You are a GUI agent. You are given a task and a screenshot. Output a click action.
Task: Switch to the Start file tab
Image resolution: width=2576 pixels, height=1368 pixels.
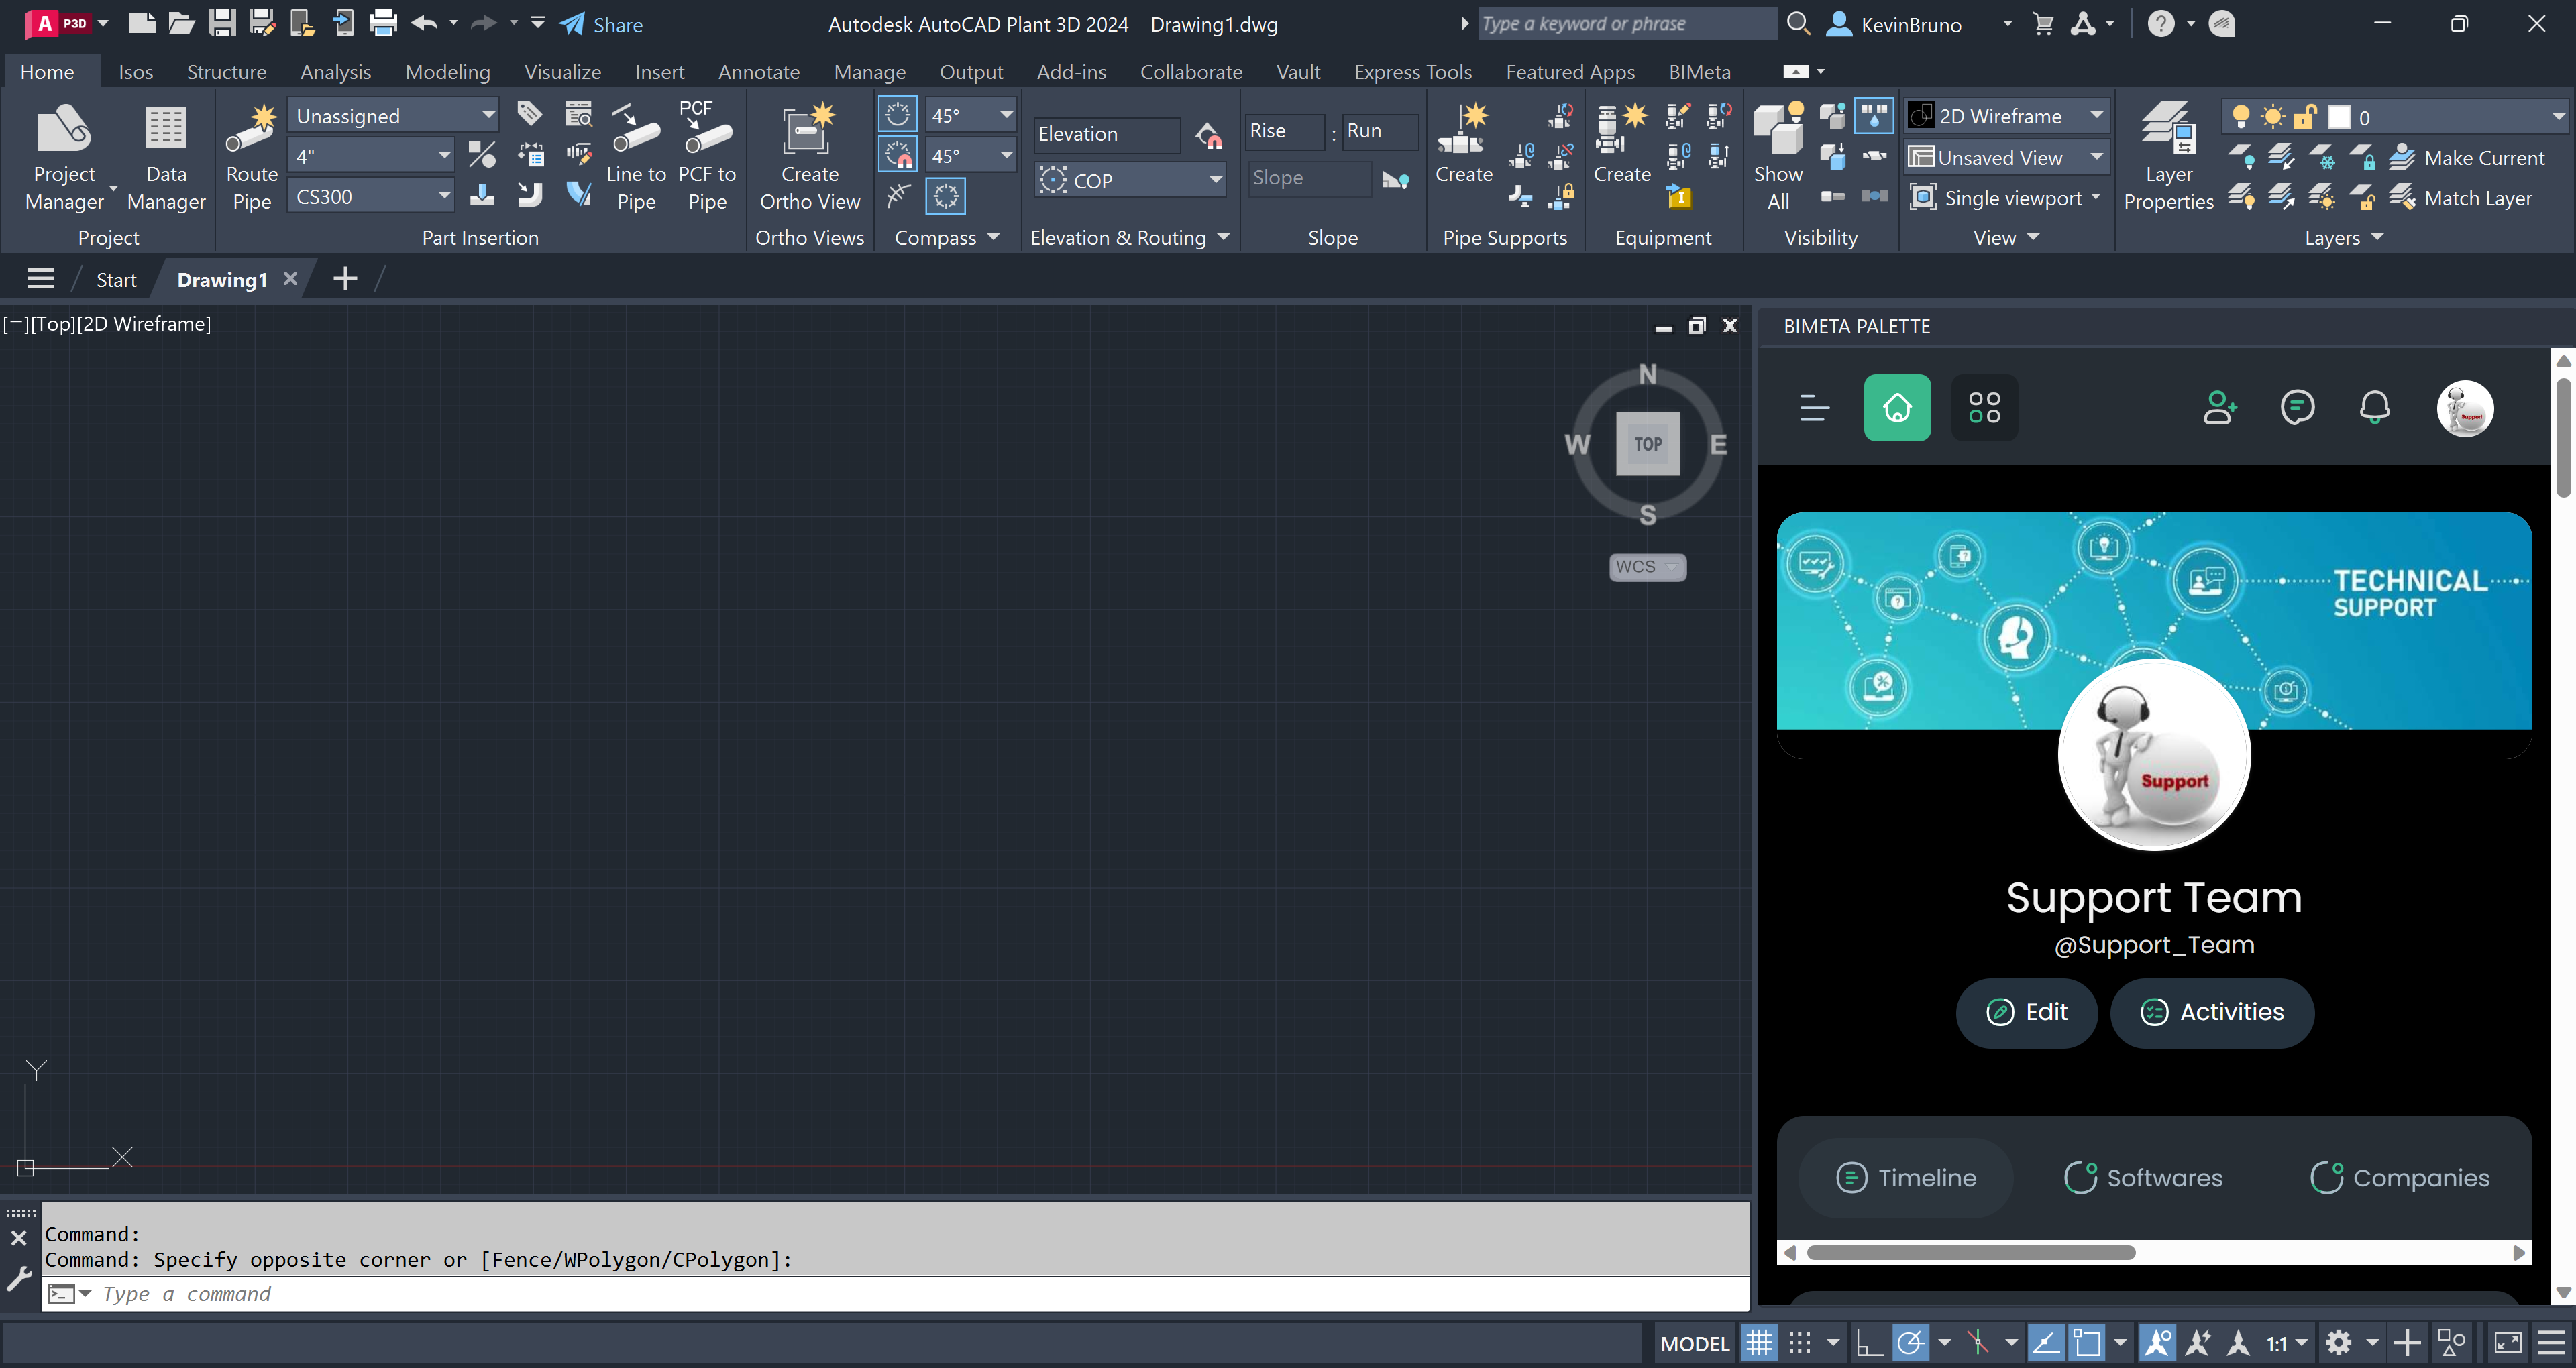coord(116,280)
